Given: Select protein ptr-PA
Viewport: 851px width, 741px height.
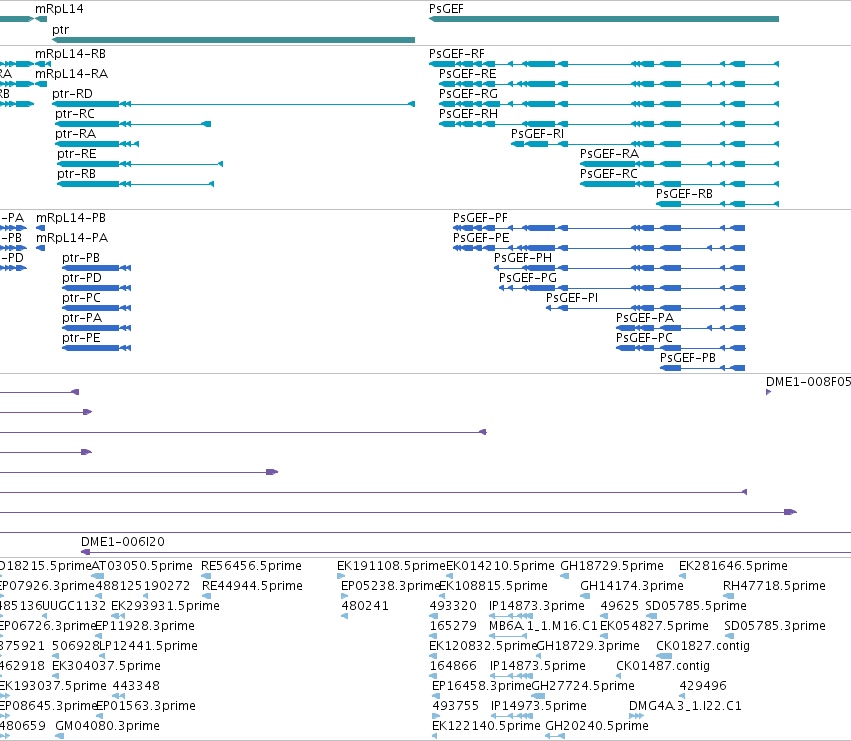Looking at the screenshot, I should pyautogui.click(x=97, y=328).
